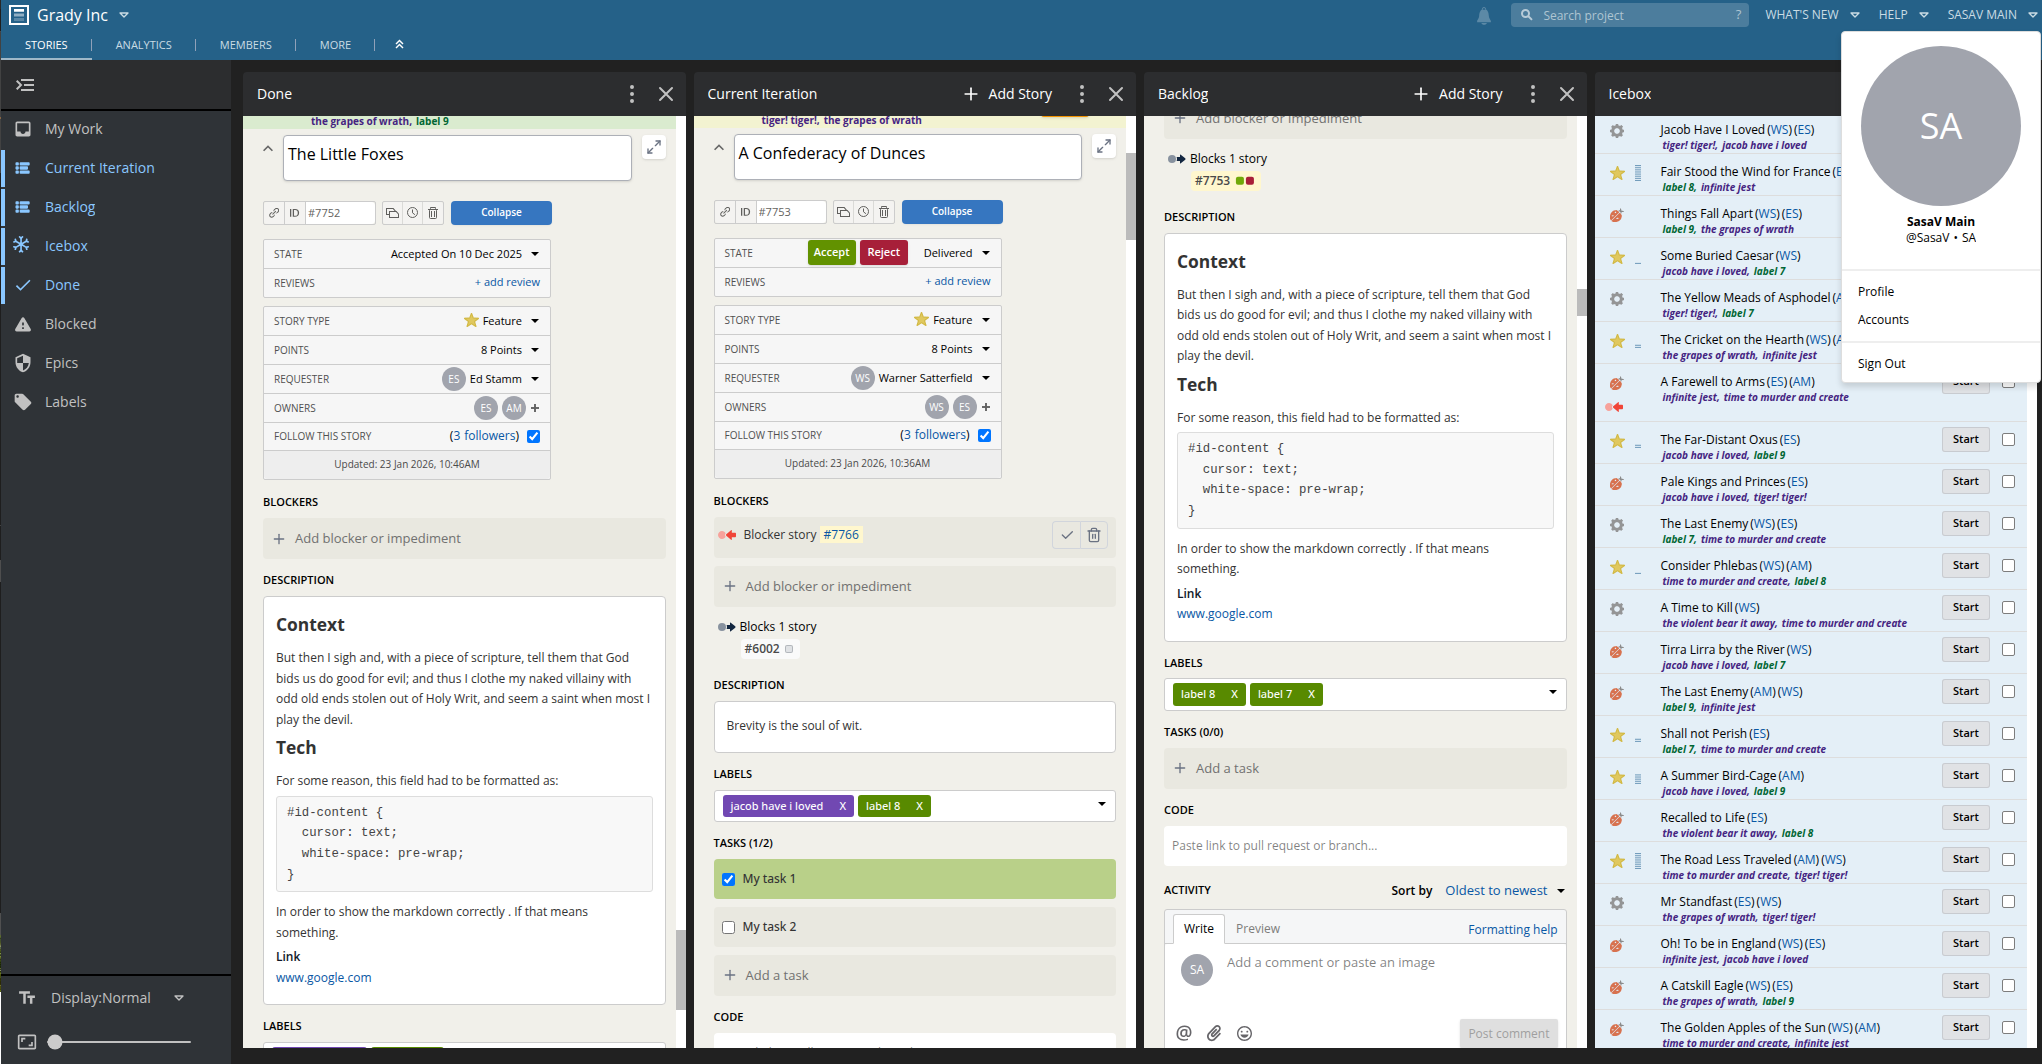Copy link for story #7752
The width and height of the screenshot is (2042, 1064).
[274, 213]
